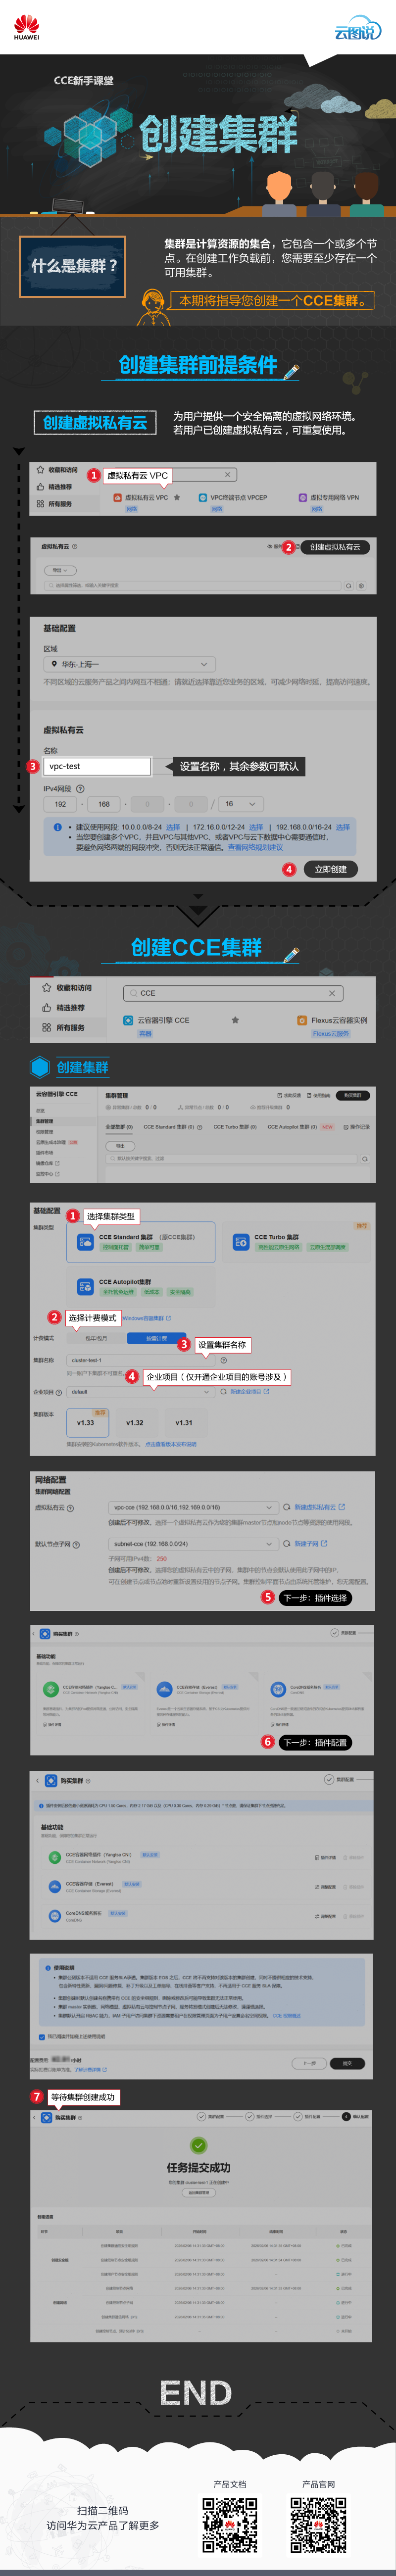Viewport: 396px width, 2576px height.
Task: Star the 虚拟私有云 VPC service
Action: [x=178, y=497]
